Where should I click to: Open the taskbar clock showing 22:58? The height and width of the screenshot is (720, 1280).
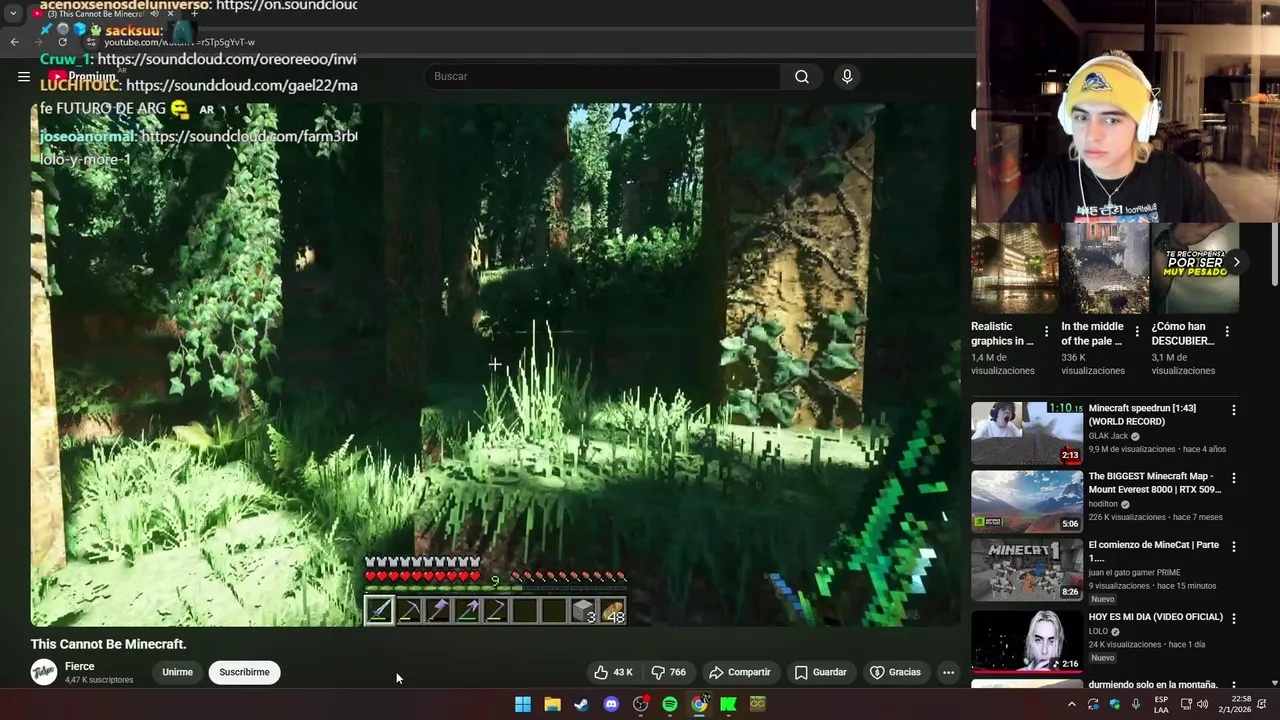click(x=1233, y=704)
